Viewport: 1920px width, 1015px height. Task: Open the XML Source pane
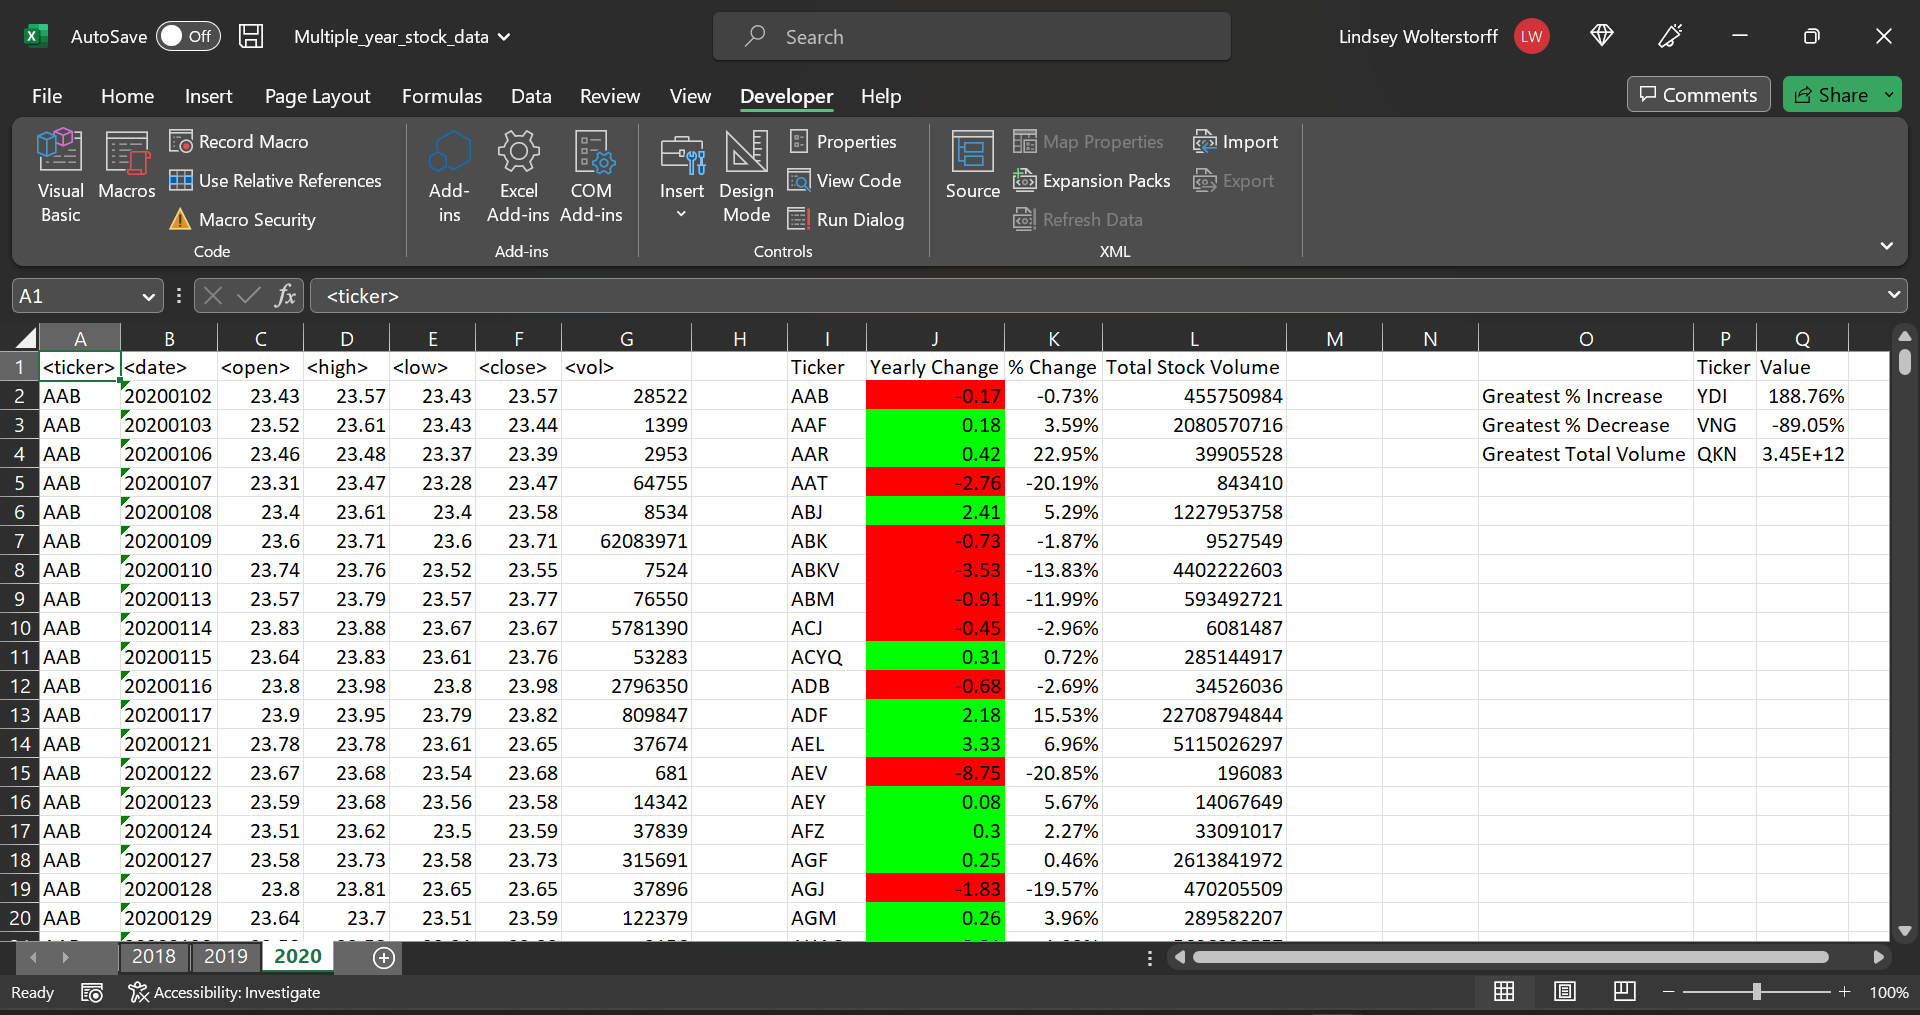[972, 166]
